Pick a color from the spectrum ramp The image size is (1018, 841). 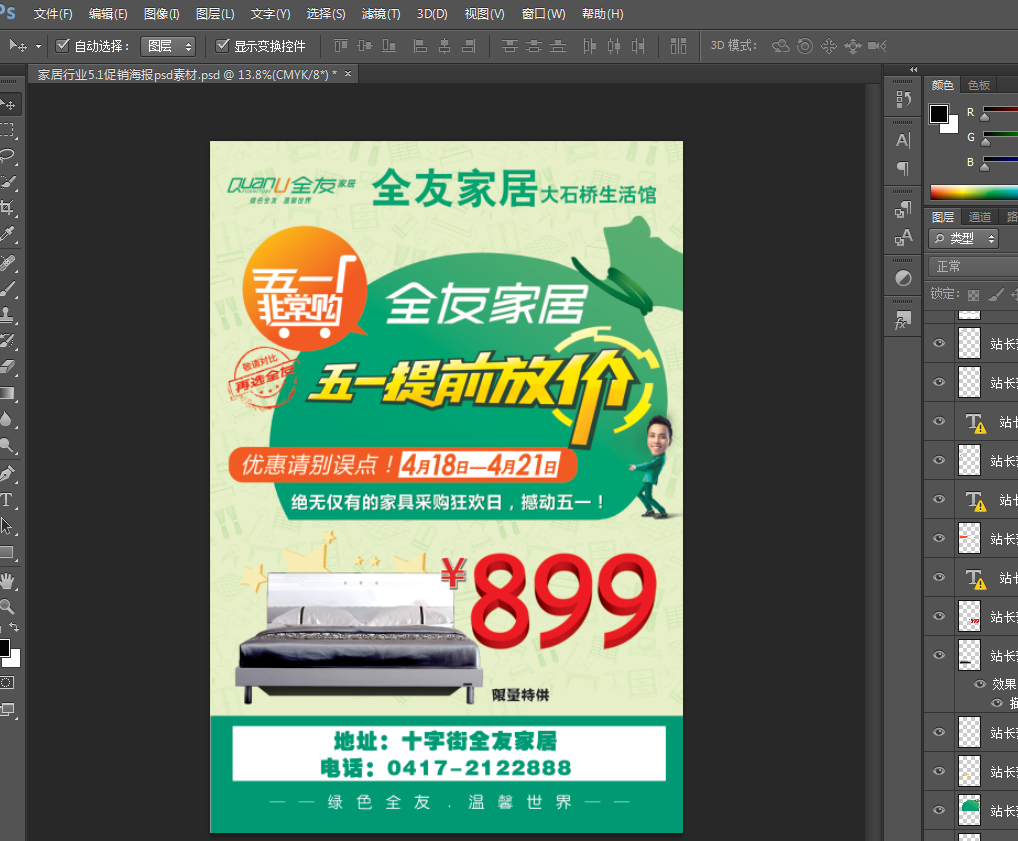tap(974, 192)
